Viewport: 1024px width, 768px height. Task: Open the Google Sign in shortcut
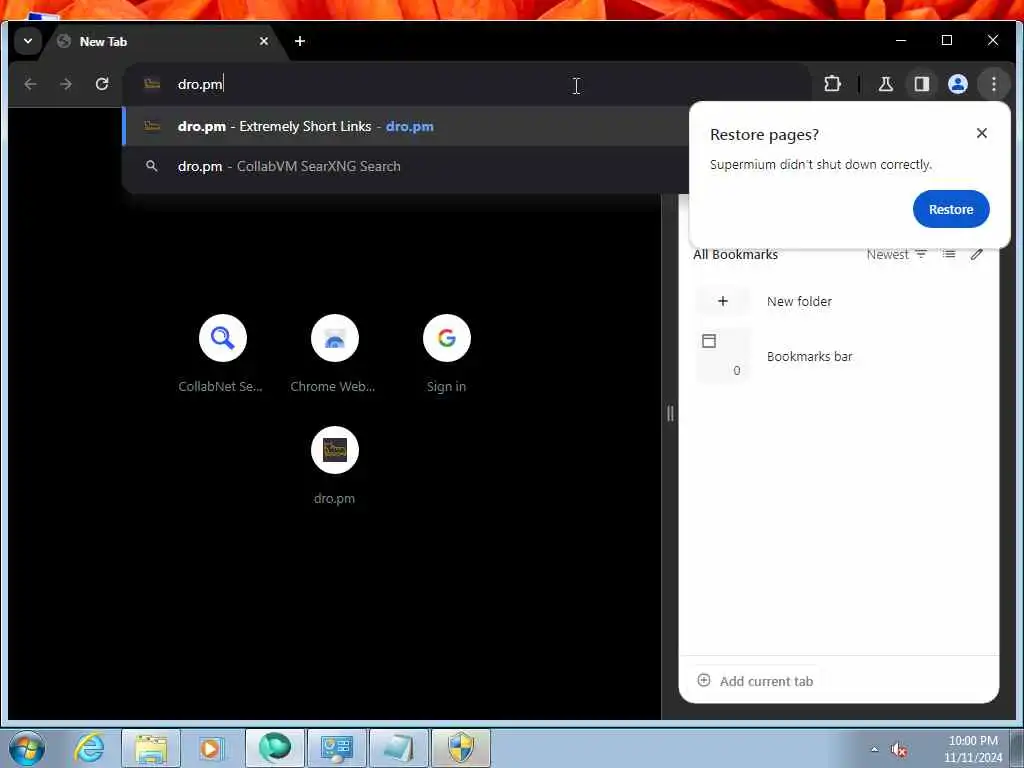[x=447, y=353]
